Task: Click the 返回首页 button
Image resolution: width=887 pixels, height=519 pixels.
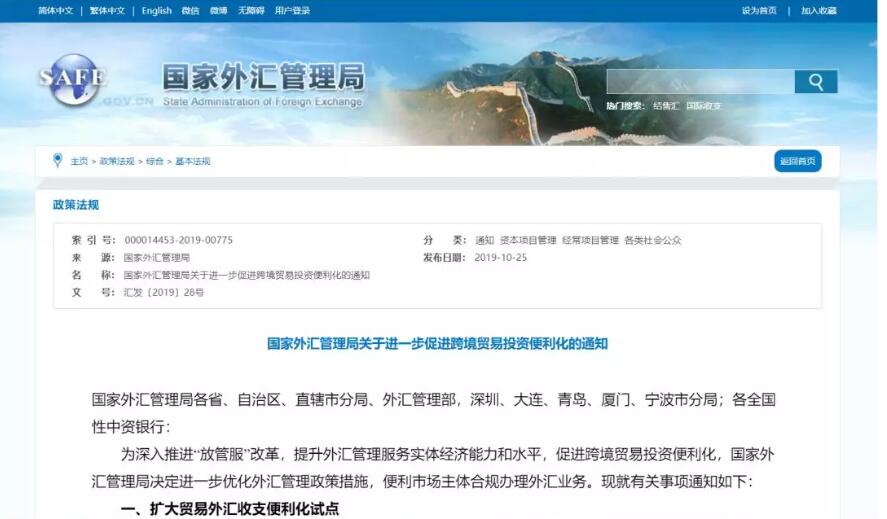Action: click(798, 161)
